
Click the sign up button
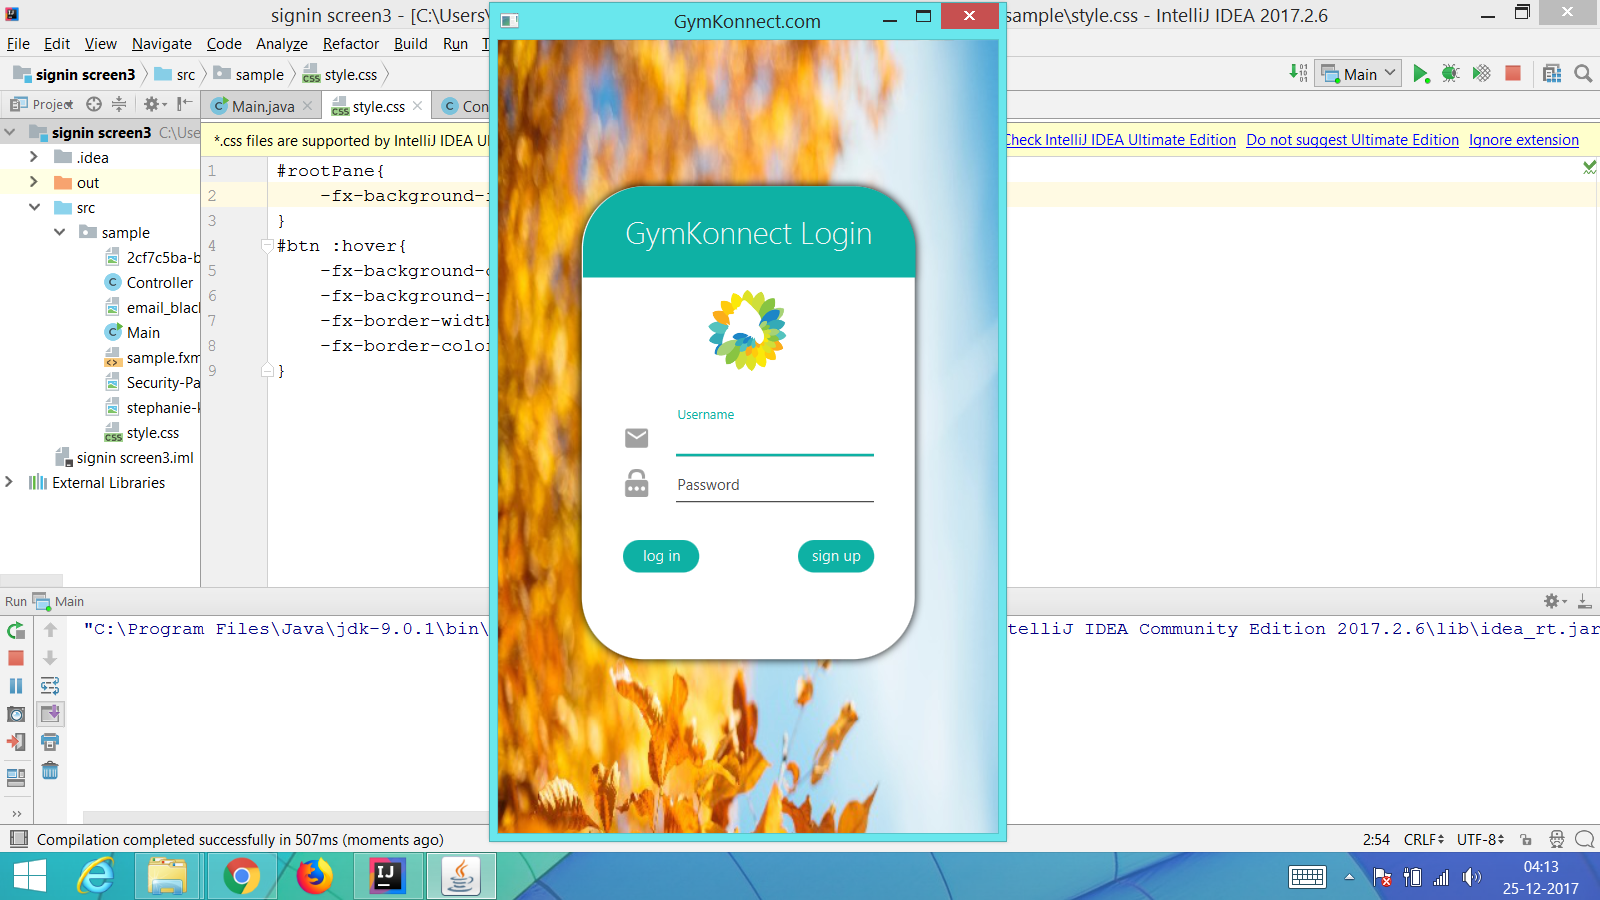[x=836, y=556]
